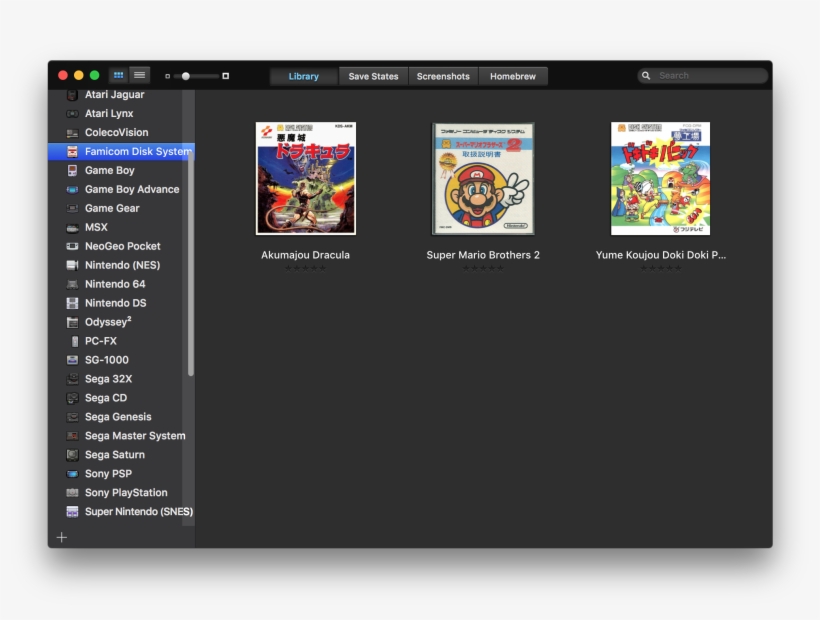Select the Sega Genesis console icon
The image size is (820, 620).
(x=72, y=417)
